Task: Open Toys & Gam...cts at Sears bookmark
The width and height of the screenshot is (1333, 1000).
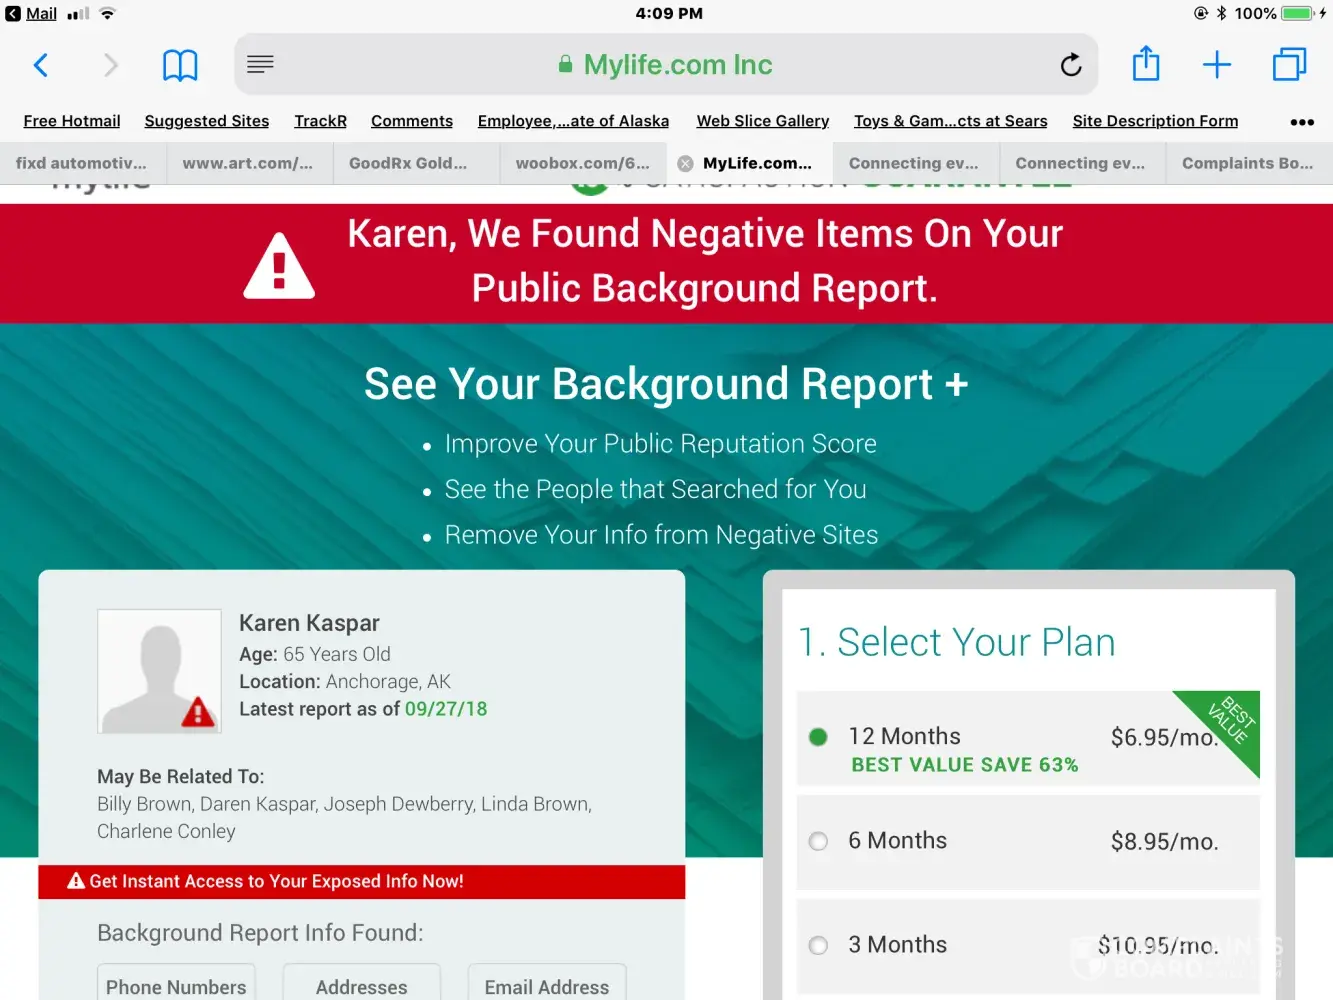Action: 951,121
